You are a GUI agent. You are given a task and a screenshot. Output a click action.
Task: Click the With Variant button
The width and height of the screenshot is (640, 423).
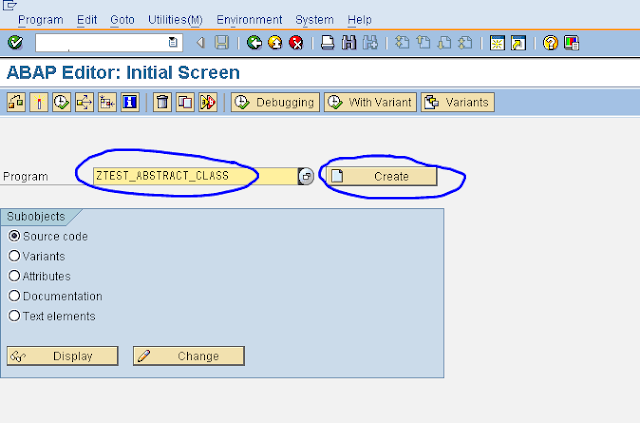coord(371,102)
